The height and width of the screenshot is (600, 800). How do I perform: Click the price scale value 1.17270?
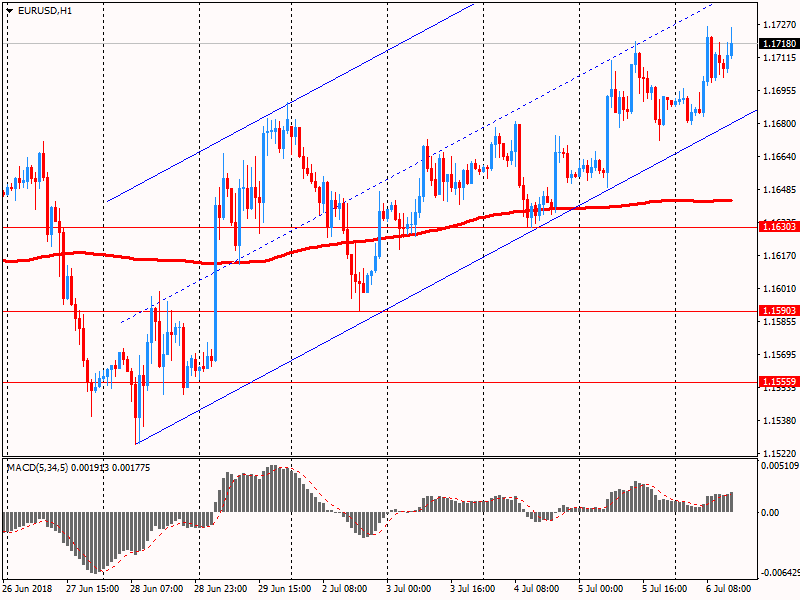pyautogui.click(x=780, y=24)
